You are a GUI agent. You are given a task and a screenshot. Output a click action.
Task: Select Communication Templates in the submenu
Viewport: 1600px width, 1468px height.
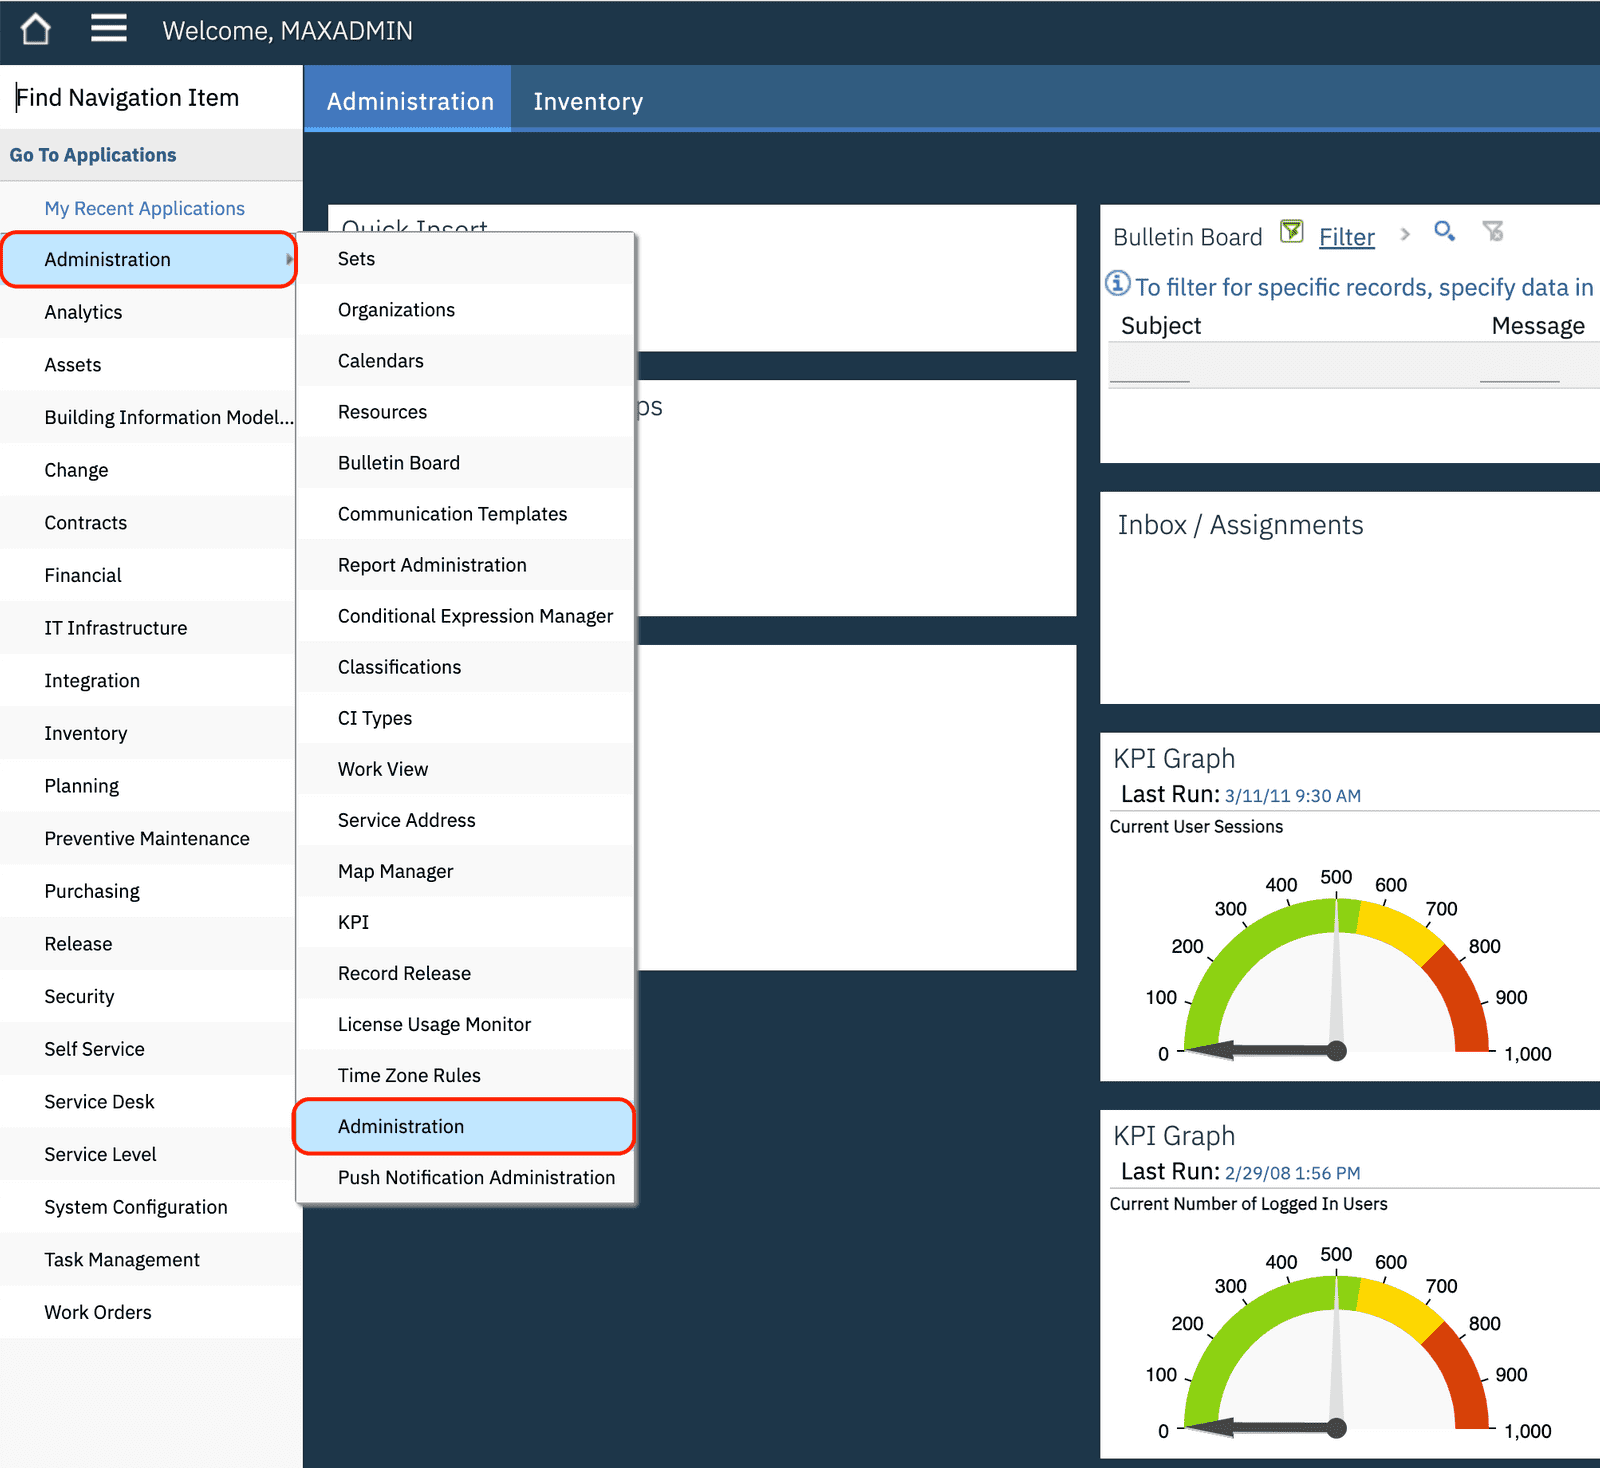coord(452,514)
